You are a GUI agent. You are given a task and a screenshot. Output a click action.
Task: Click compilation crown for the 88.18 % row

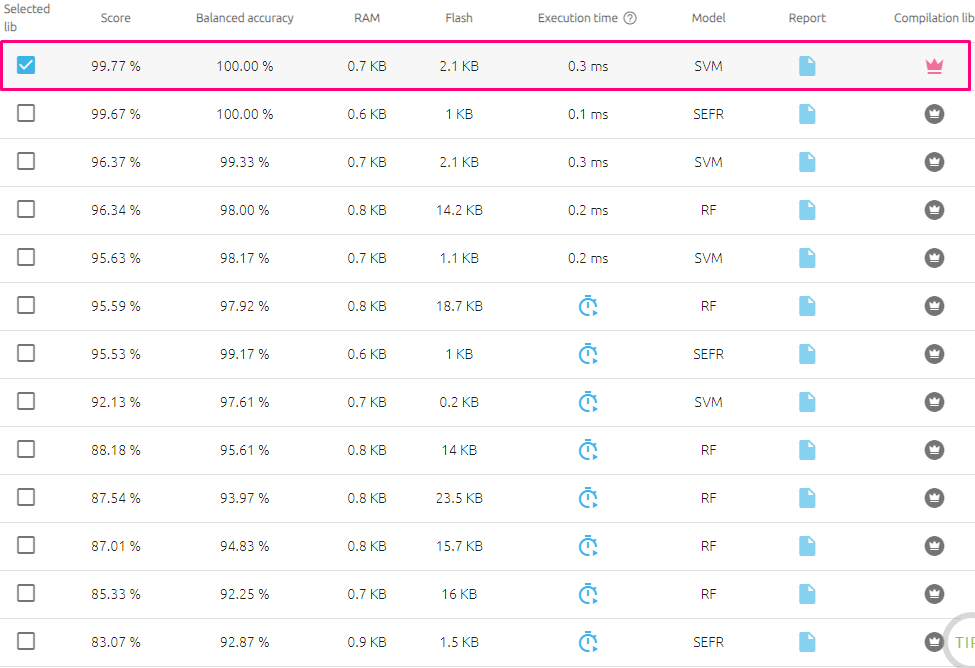tap(934, 450)
